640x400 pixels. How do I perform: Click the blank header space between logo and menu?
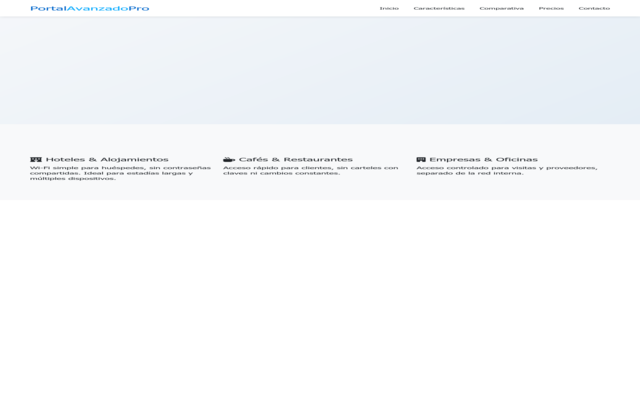click(260, 8)
